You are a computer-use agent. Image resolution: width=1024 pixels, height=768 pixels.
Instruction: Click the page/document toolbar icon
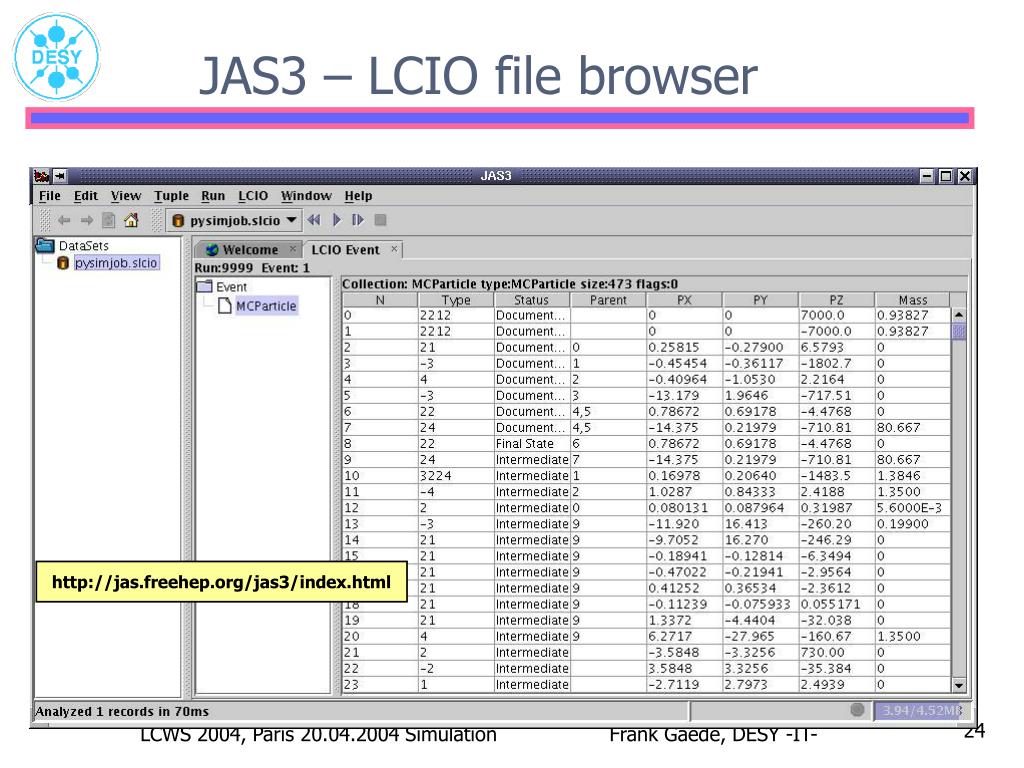click(x=109, y=221)
